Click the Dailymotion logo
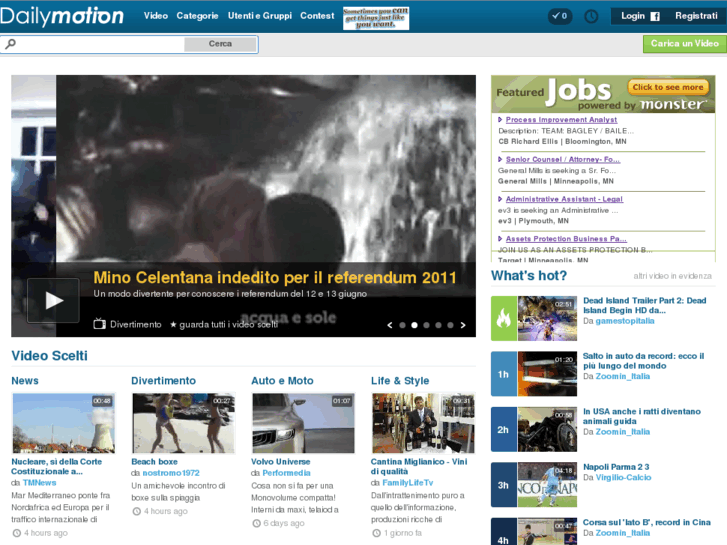 click(62, 16)
